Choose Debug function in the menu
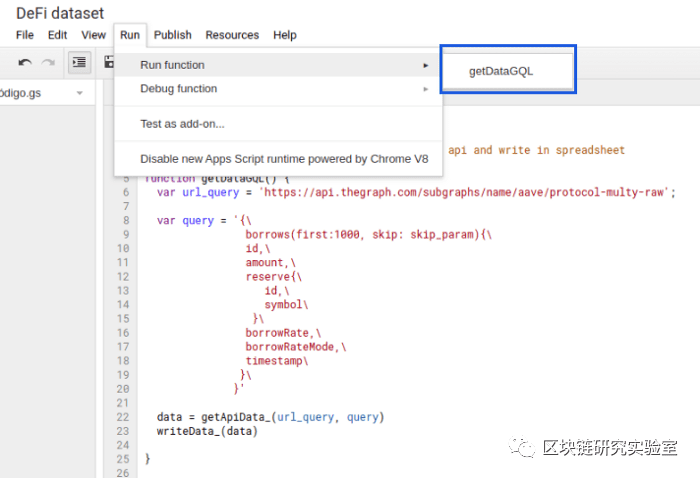The width and height of the screenshot is (700, 478). click(x=278, y=89)
